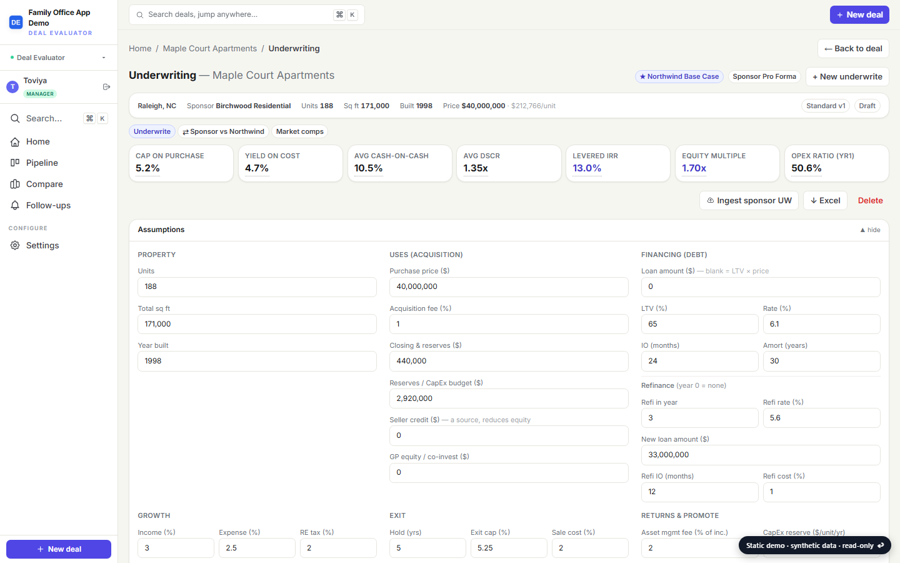Click the sidebar bottom New deal button
Viewport: 900px width, 563px height.
(59, 549)
